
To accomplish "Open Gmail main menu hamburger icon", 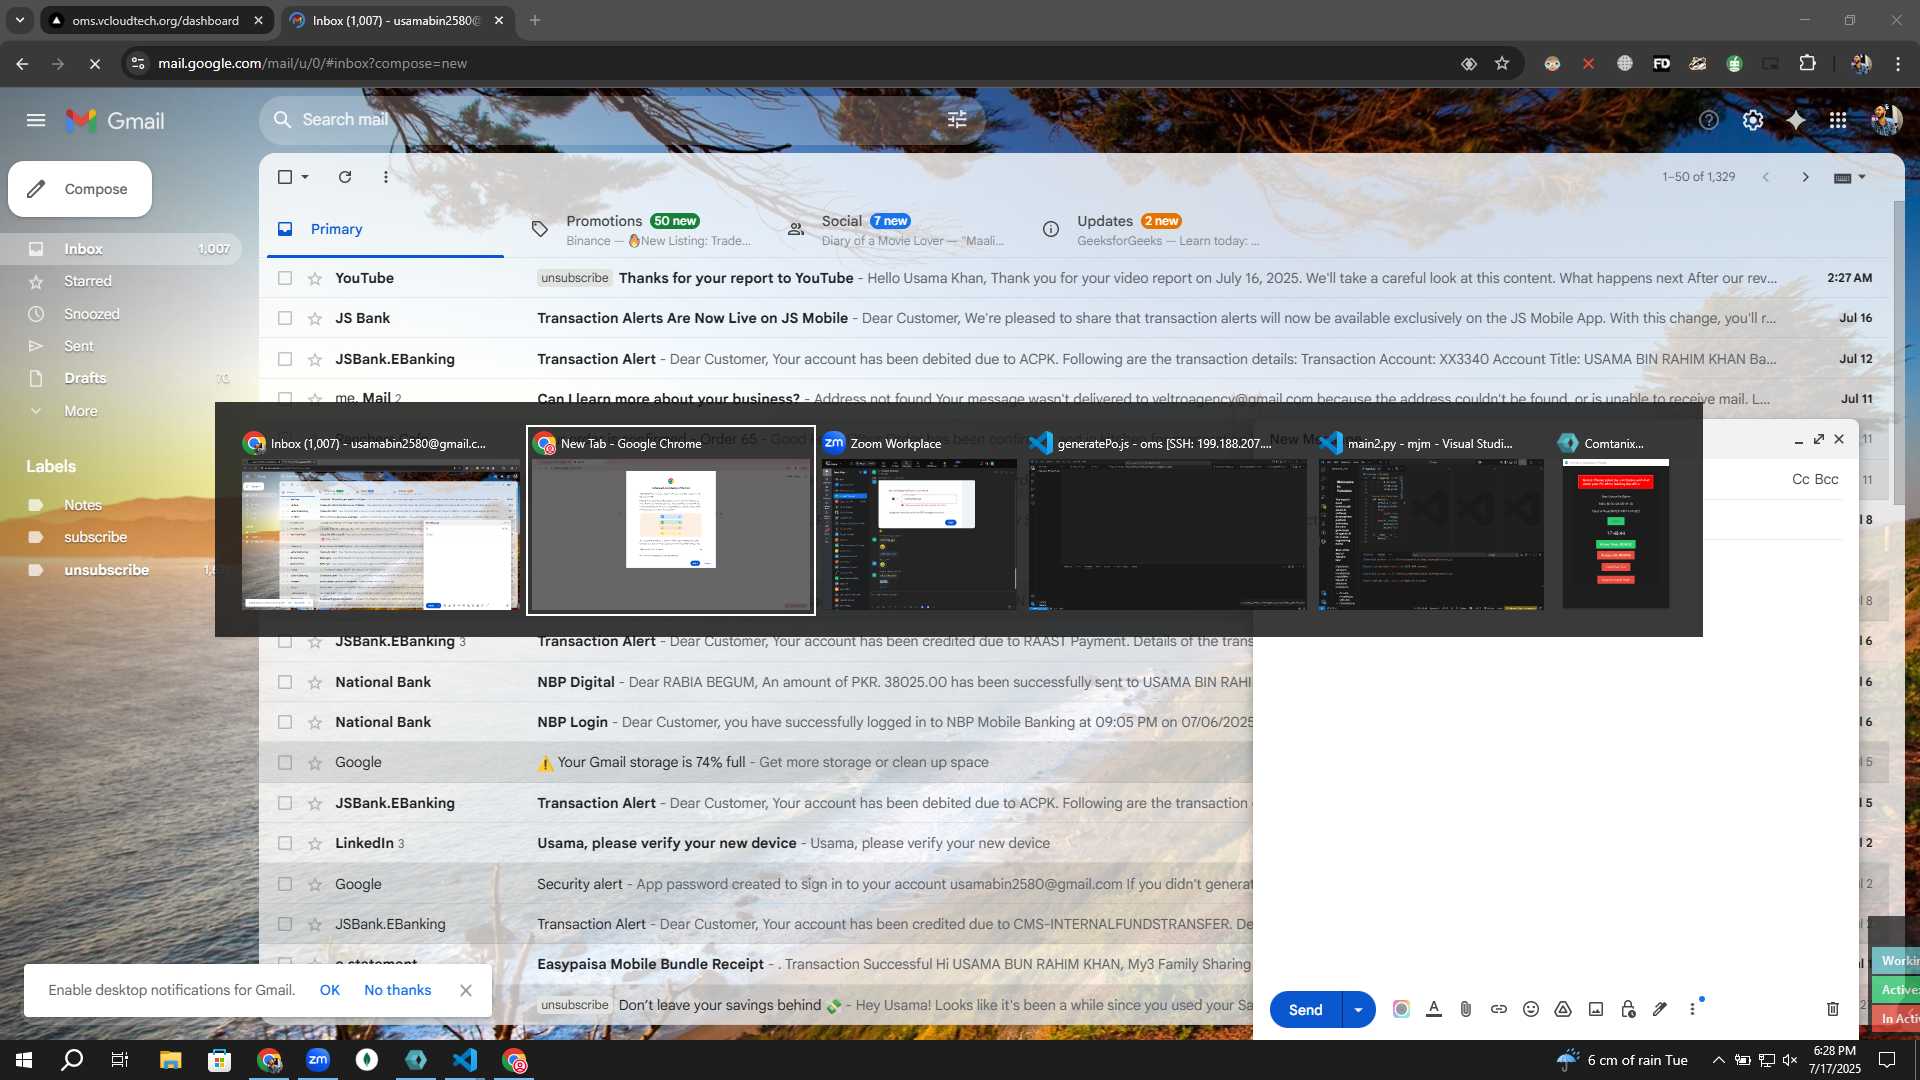I will point(36,121).
